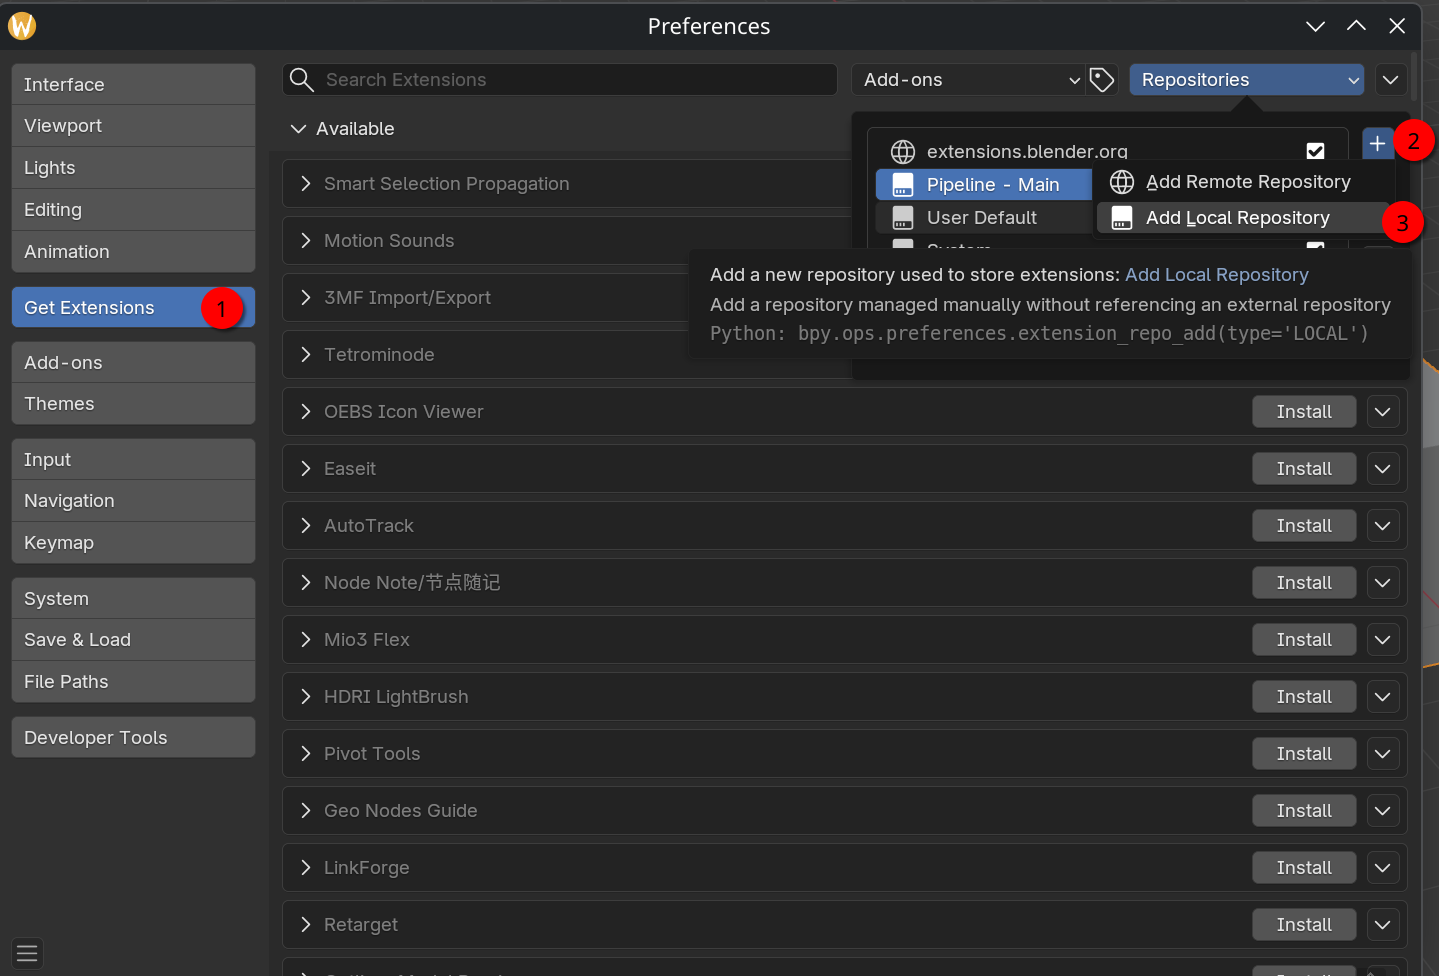Install the HDRI LightBrush extension

(x=1303, y=697)
